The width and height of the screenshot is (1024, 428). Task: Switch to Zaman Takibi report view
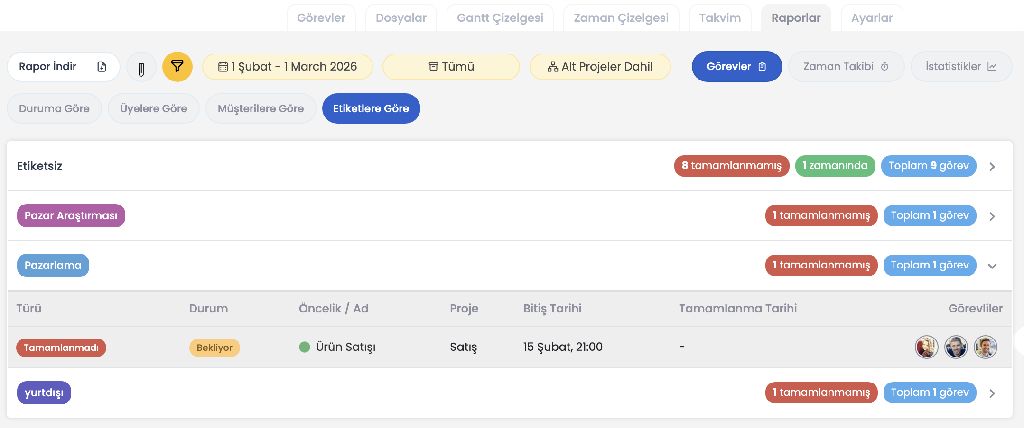coord(846,67)
